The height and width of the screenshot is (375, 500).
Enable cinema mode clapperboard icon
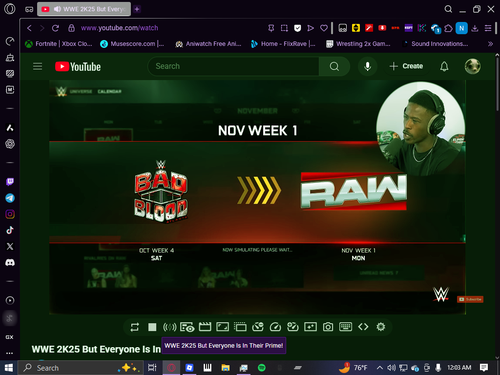click(x=205, y=327)
